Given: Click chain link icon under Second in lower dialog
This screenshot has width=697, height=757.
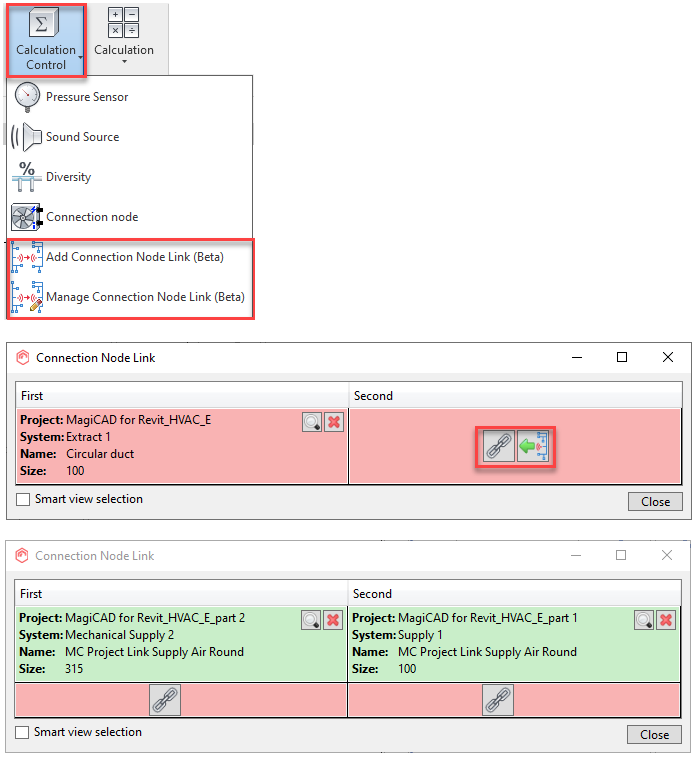Looking at the screenshot, I should [498, 700].
